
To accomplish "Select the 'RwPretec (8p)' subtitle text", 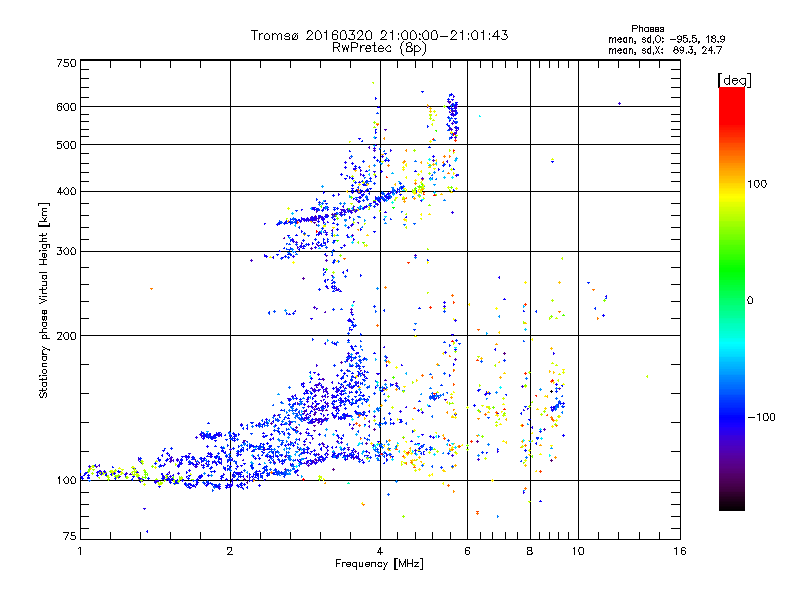I will pyautogui.click(x=379, y=48).
